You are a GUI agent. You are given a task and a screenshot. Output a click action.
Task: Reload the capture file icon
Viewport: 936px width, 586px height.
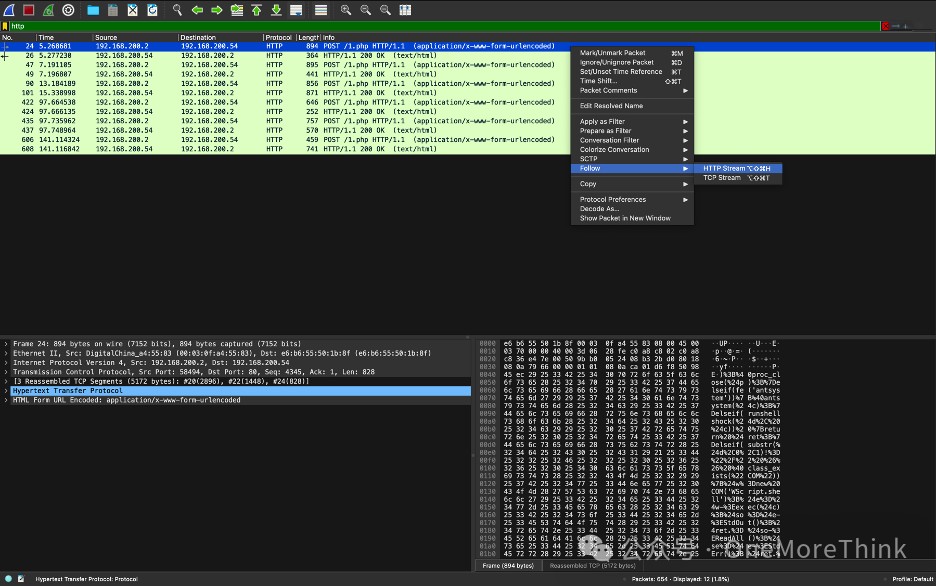(152, 10)
